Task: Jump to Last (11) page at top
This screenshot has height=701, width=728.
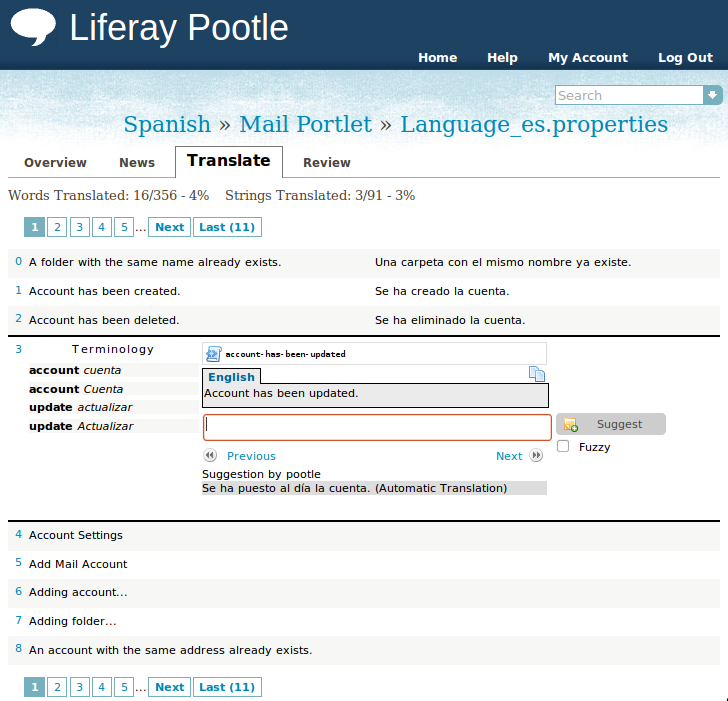Action: point(227,227)
